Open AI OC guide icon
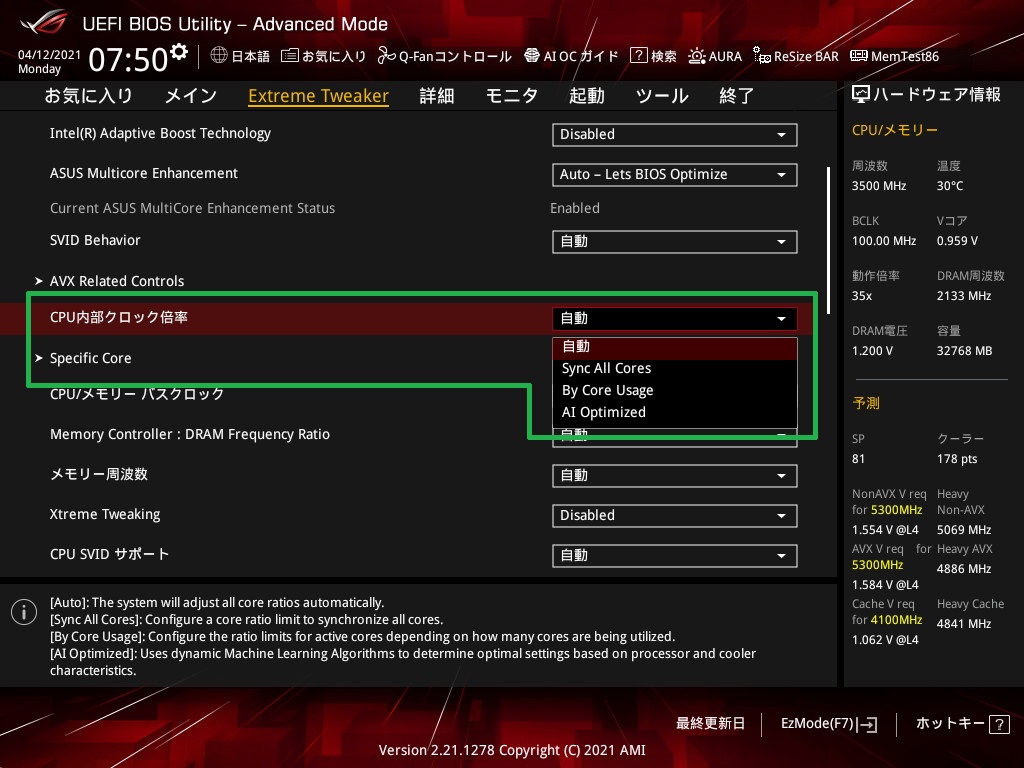This screenshot has height=768, width=1024. (532, 56)
